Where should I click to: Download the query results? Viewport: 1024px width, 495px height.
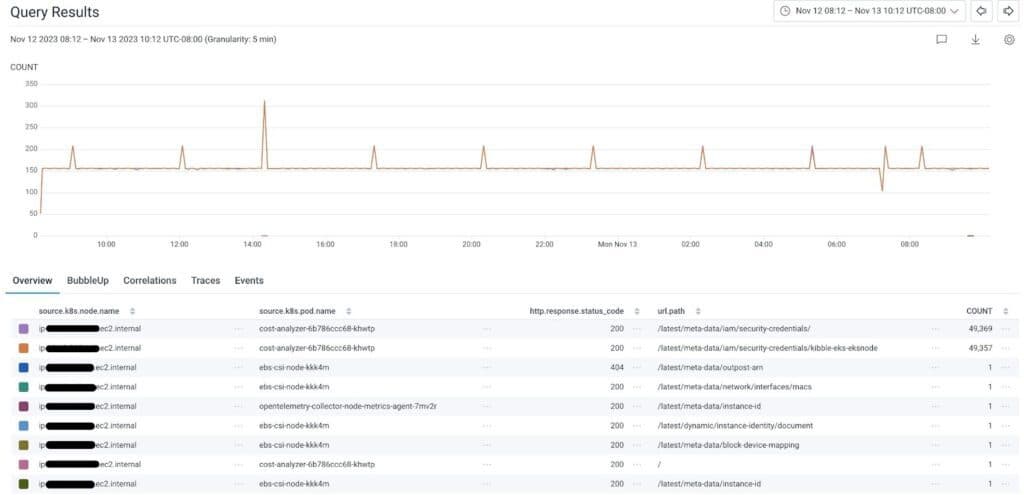point(975,40)
